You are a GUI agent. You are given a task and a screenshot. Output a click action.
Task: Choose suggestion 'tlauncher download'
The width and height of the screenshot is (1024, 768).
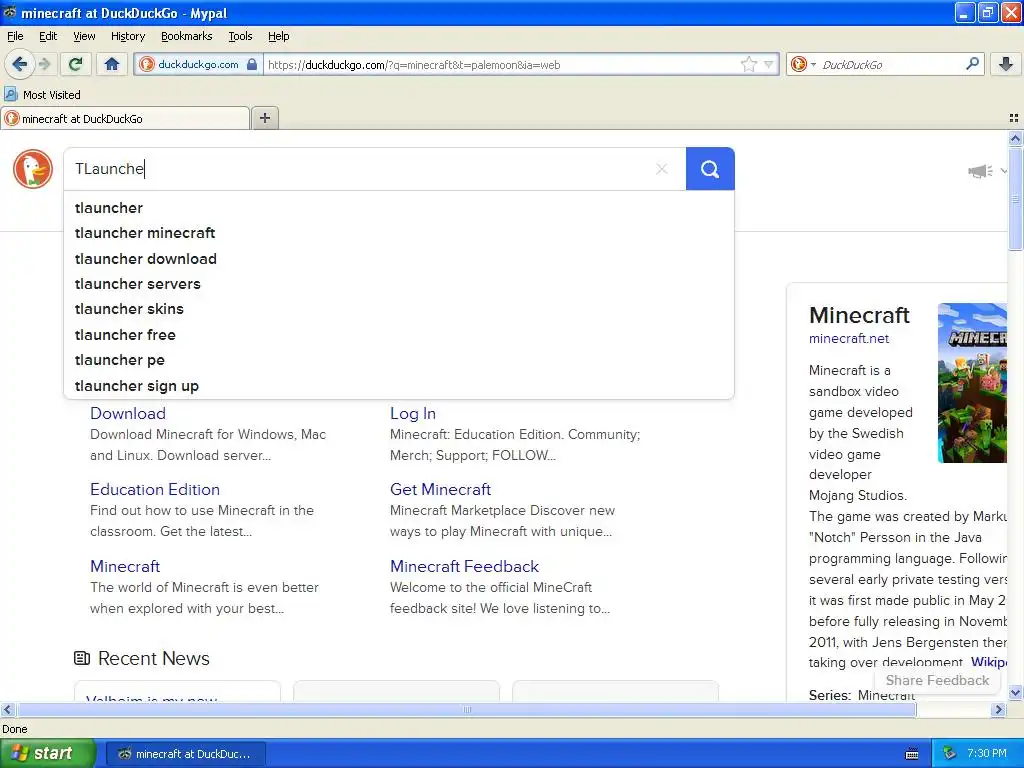399,259
